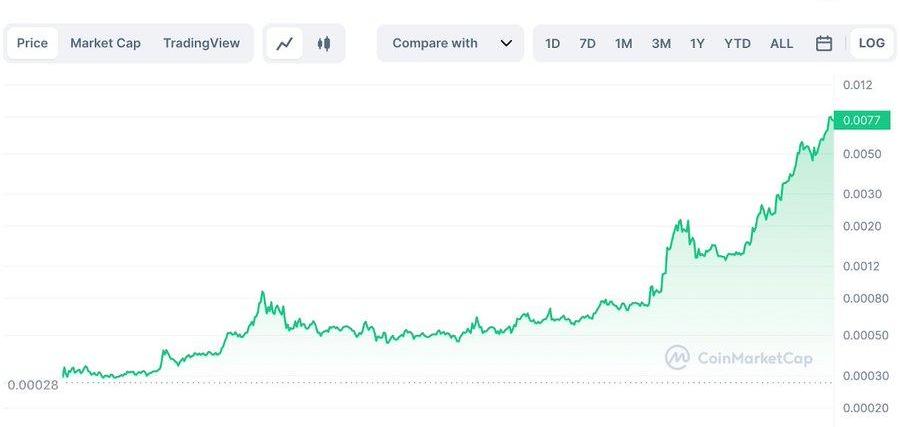This screenshot has width=900, height=427.
Task: Set the range to YTD
Action: pyautogui.click(x=737, y=44)
